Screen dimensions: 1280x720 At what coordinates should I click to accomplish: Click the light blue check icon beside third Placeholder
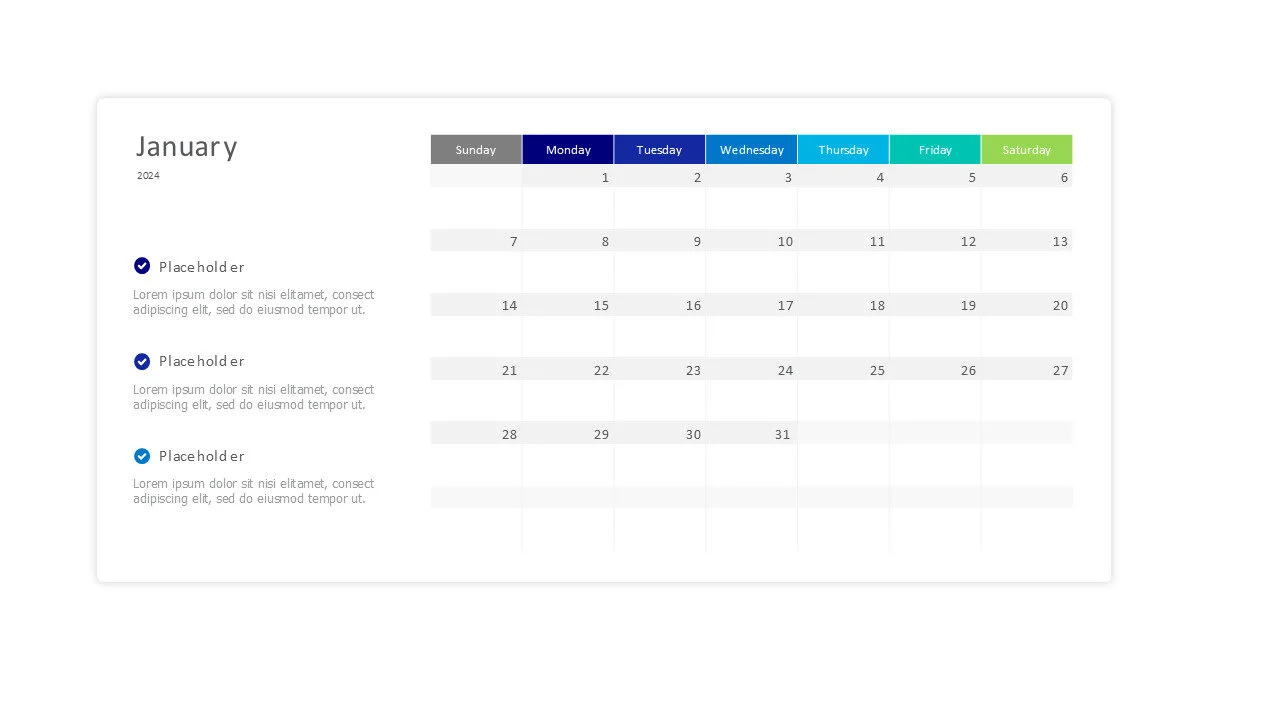[142, 456]
